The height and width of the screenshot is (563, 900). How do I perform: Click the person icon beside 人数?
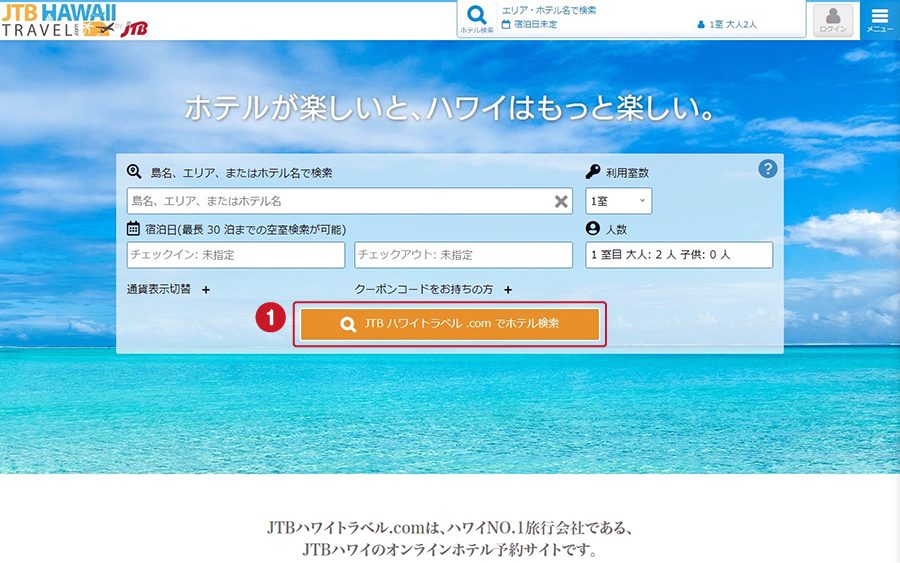[593, 228]
